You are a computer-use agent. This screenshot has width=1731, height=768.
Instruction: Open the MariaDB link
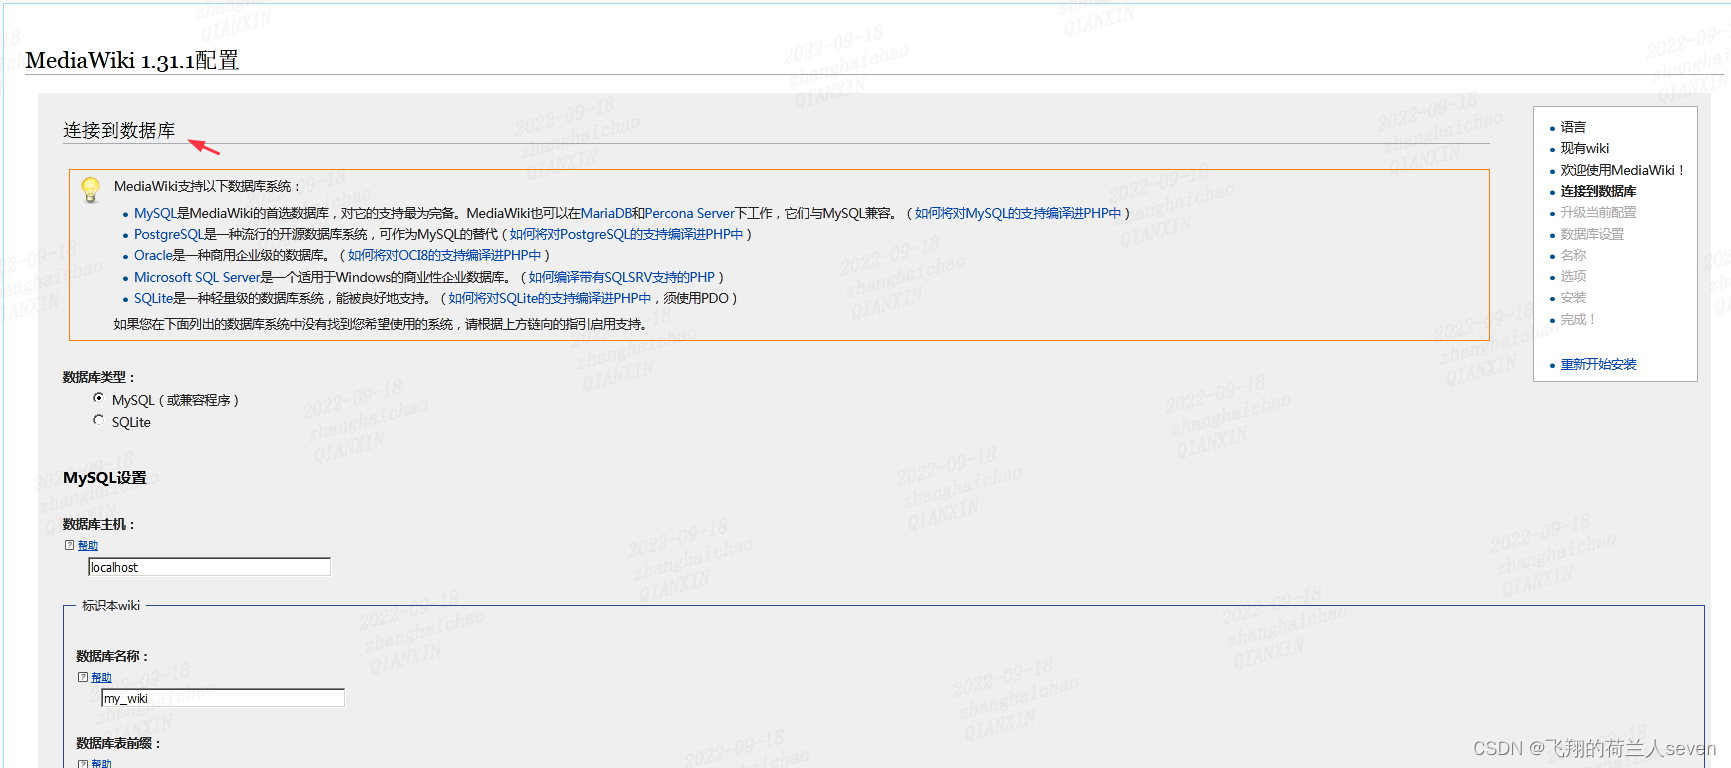(x=606, y=213)
